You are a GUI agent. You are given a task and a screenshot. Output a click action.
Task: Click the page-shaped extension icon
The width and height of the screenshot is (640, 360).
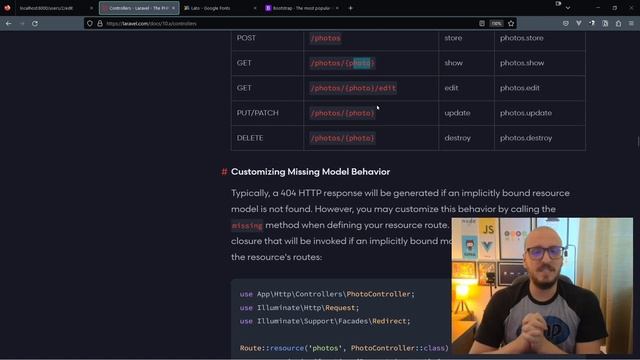pos(605,24)
